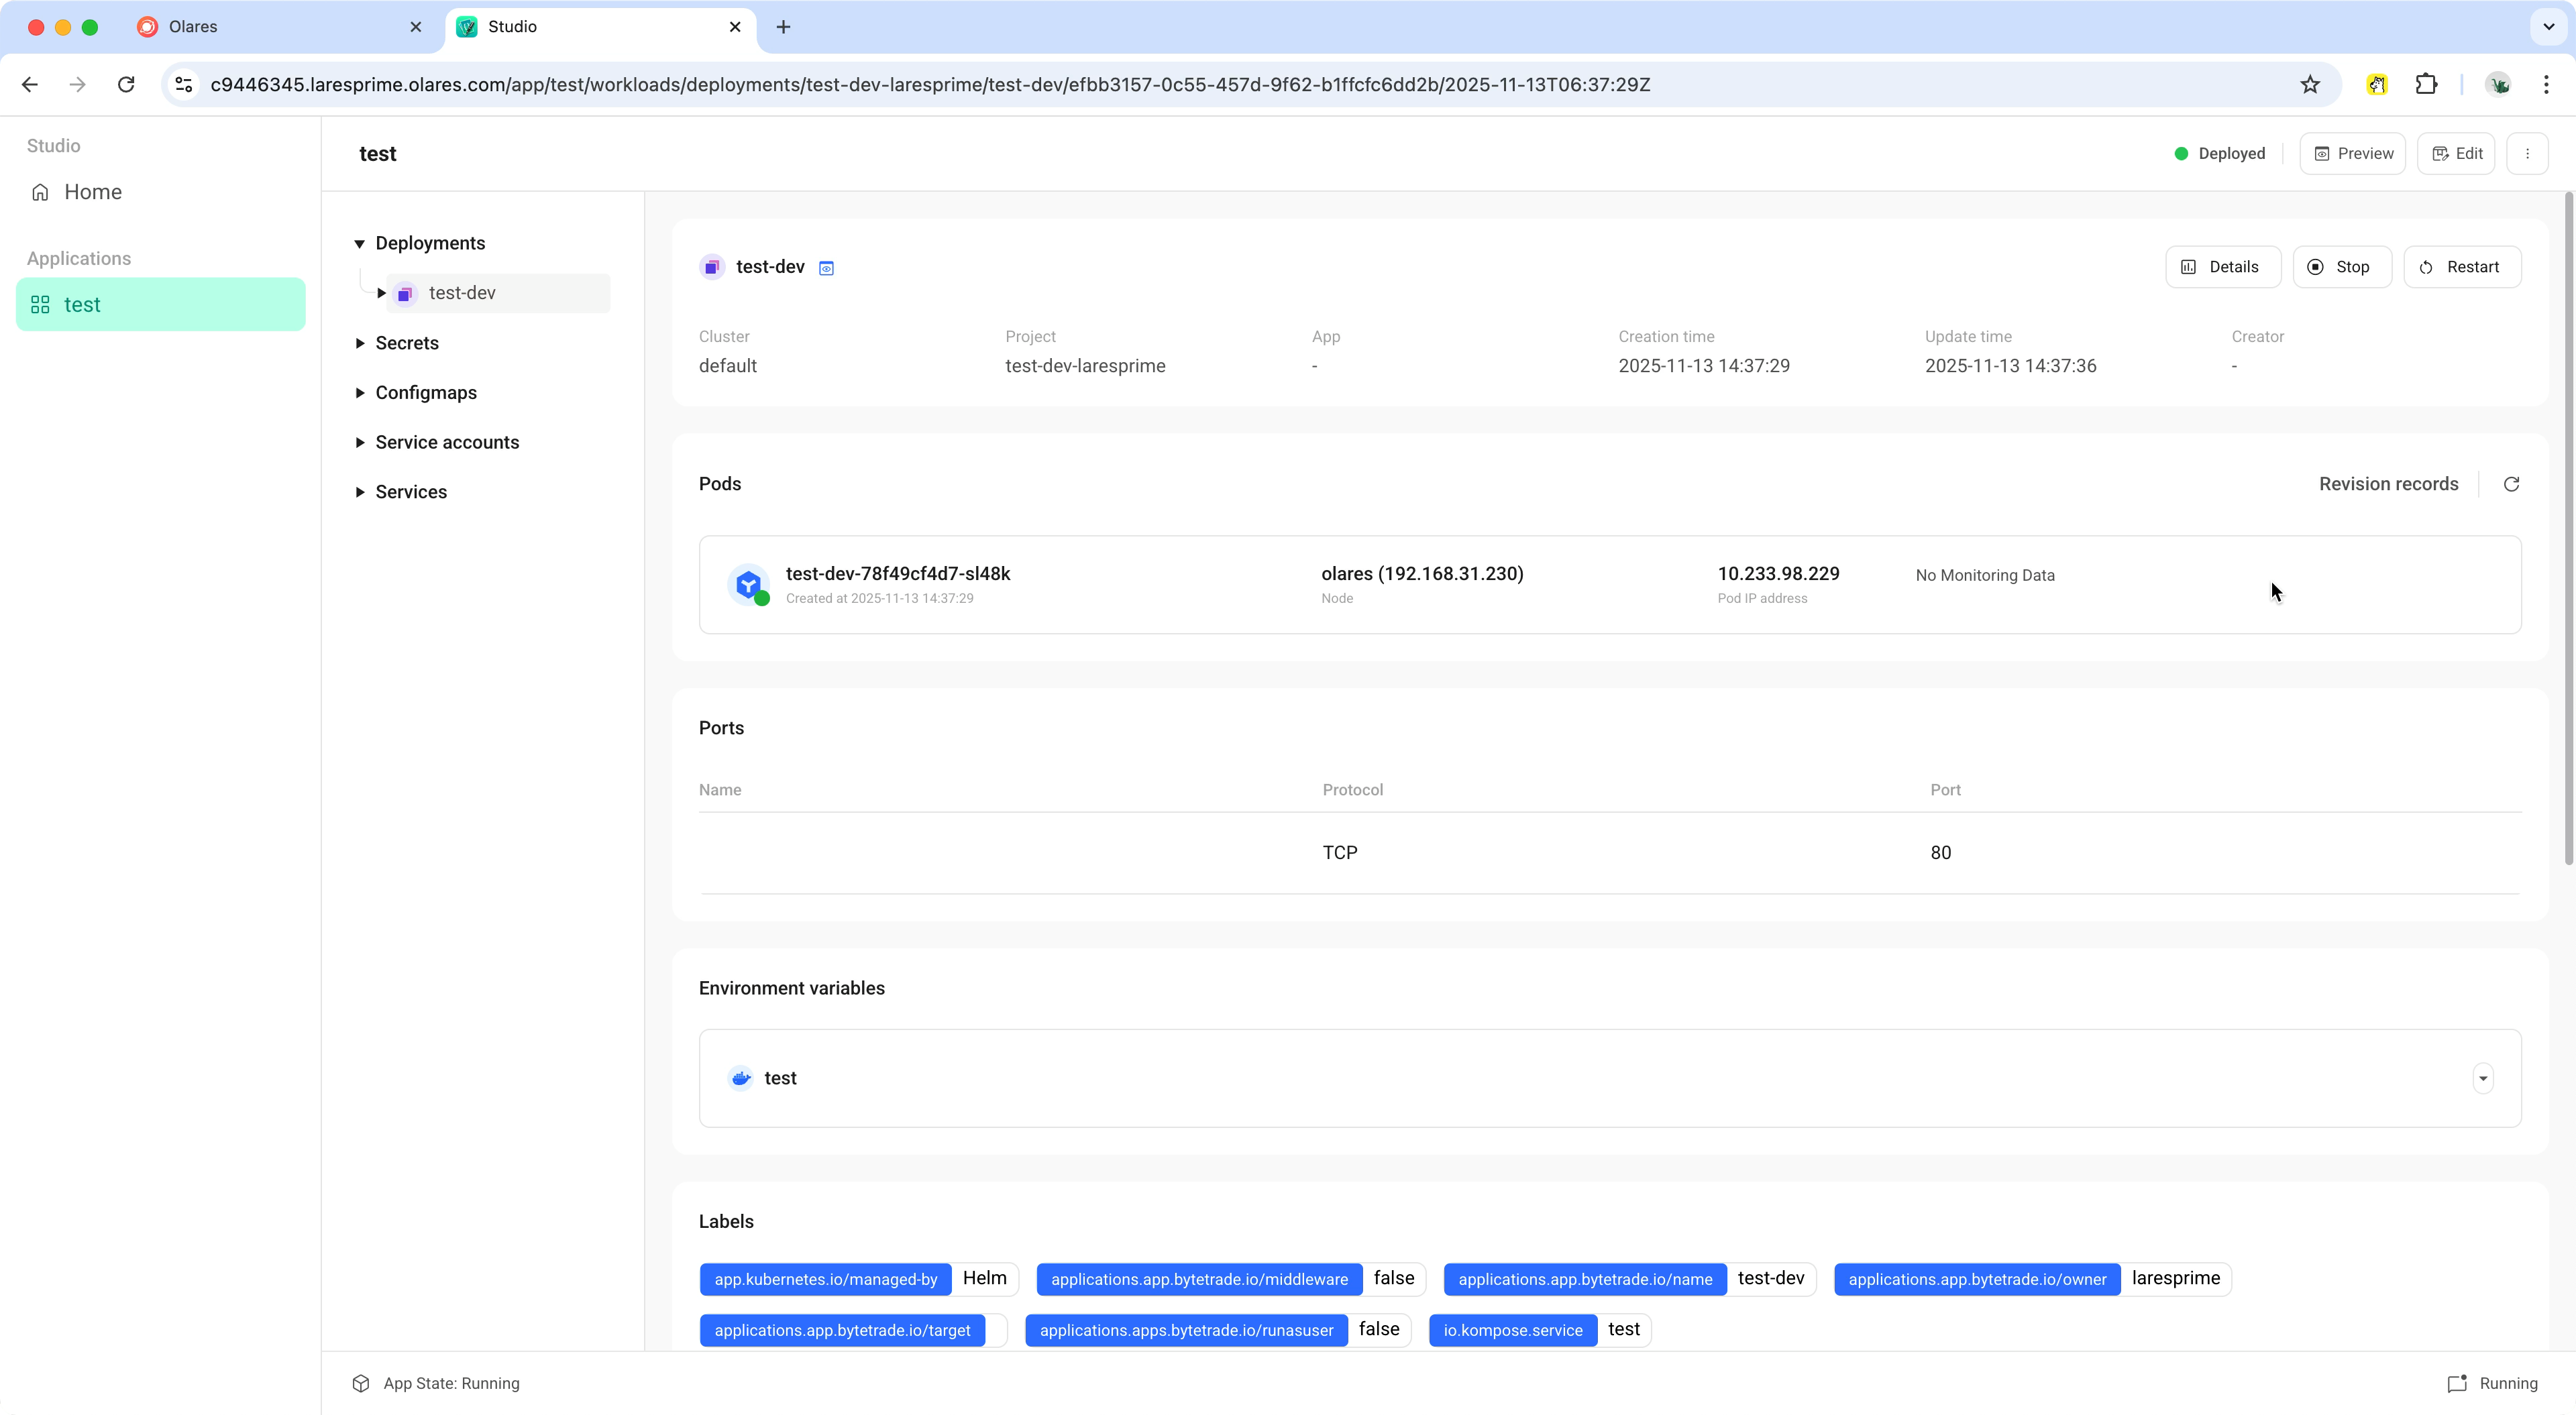Open the test-dev preview eye icon
The width and height of the screenshot is (2576, 1415).
pos(826,267)
